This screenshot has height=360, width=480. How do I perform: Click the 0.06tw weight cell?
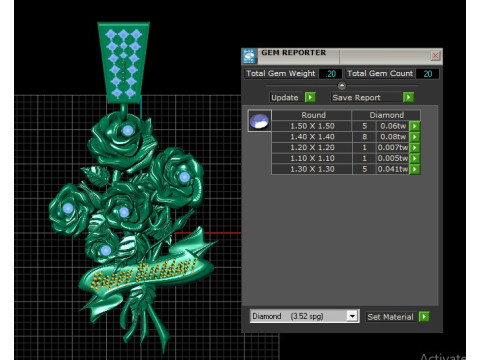point(393,126)
